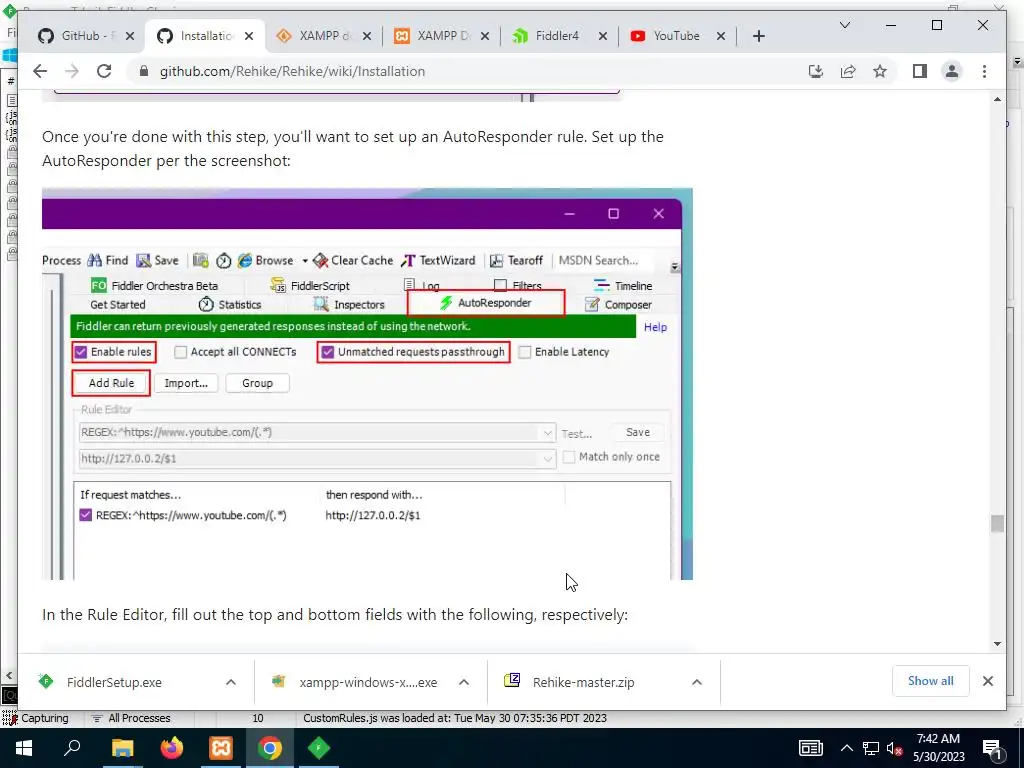Click the address bar URL

(x=292, y=71)
